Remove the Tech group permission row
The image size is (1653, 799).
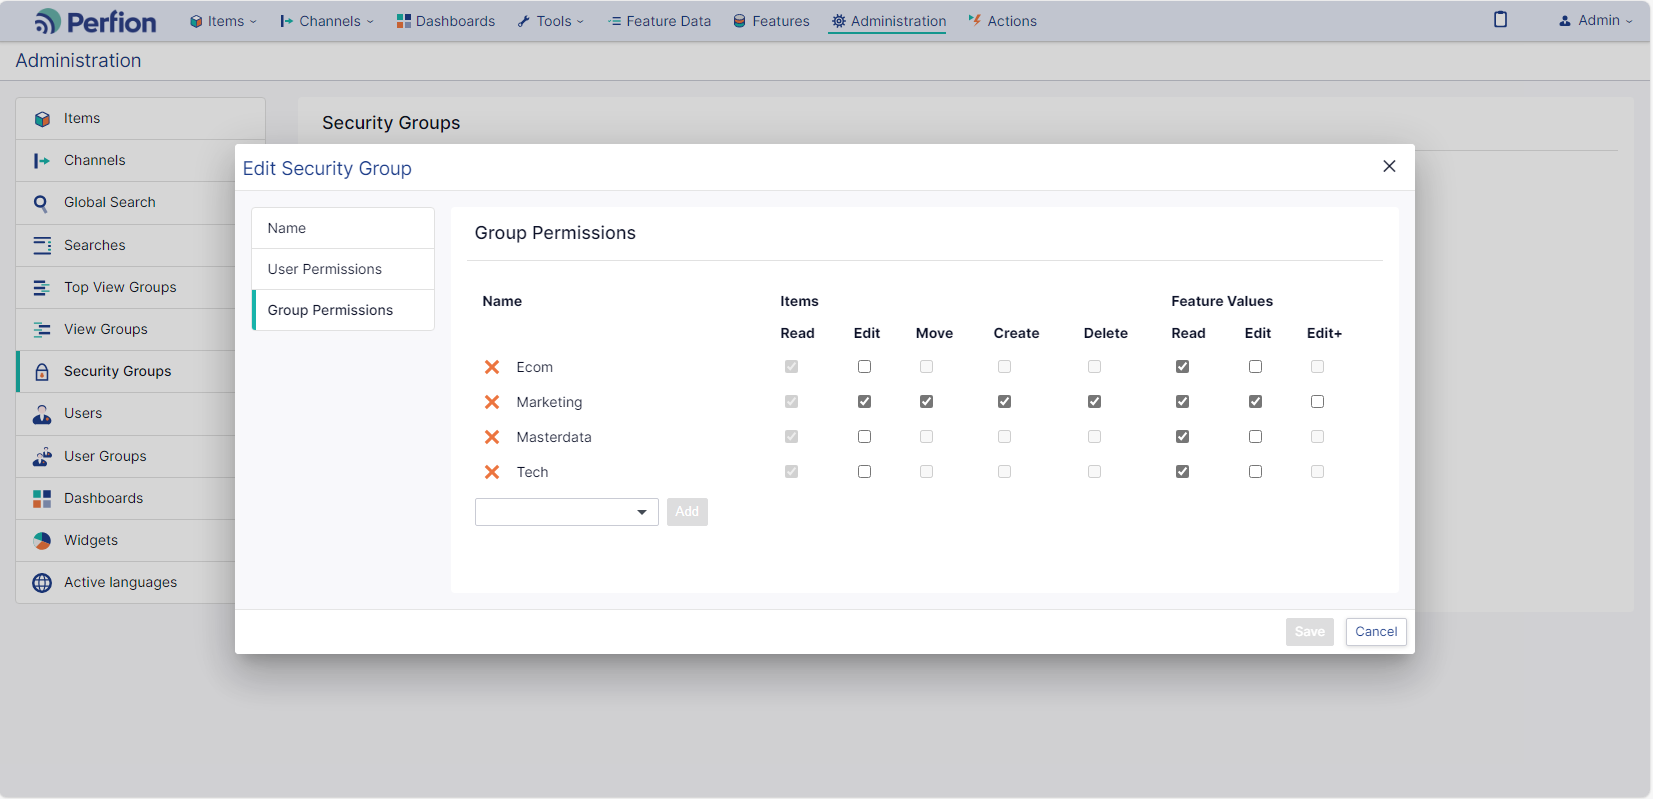pos(492,472)
